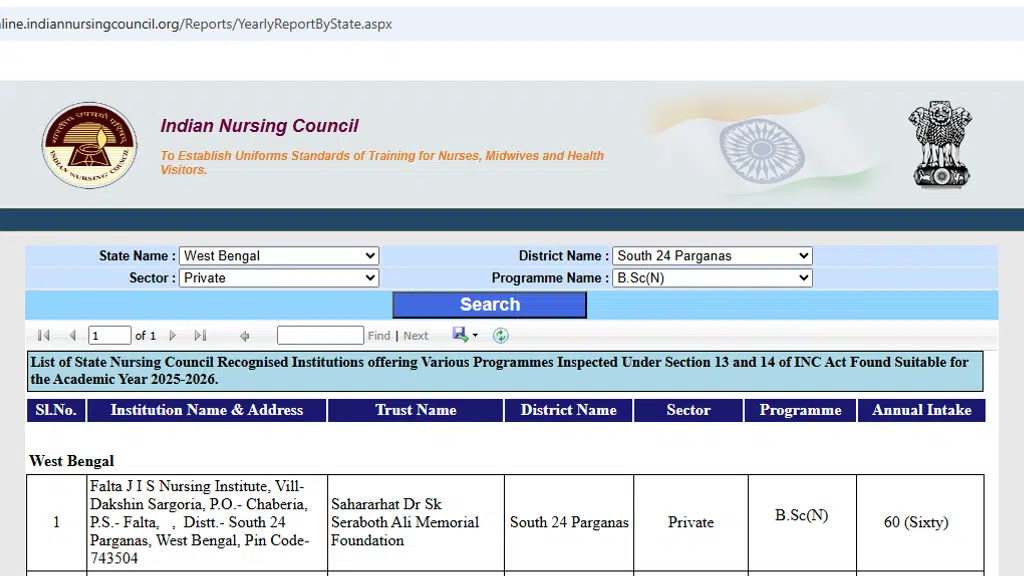This screenshot has height=576, width=1024.
Task: Click the browser address bar URL
Action: pyautogui.click(x=196, y=24)
